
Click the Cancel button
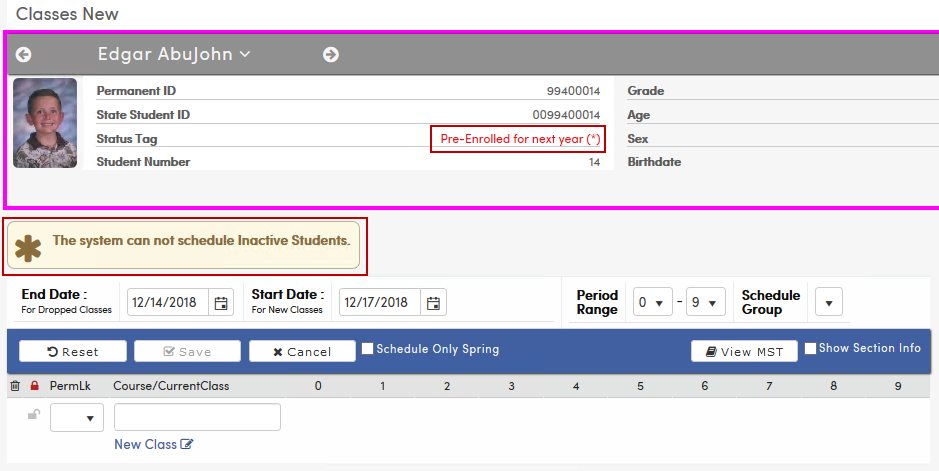(302, 351)
